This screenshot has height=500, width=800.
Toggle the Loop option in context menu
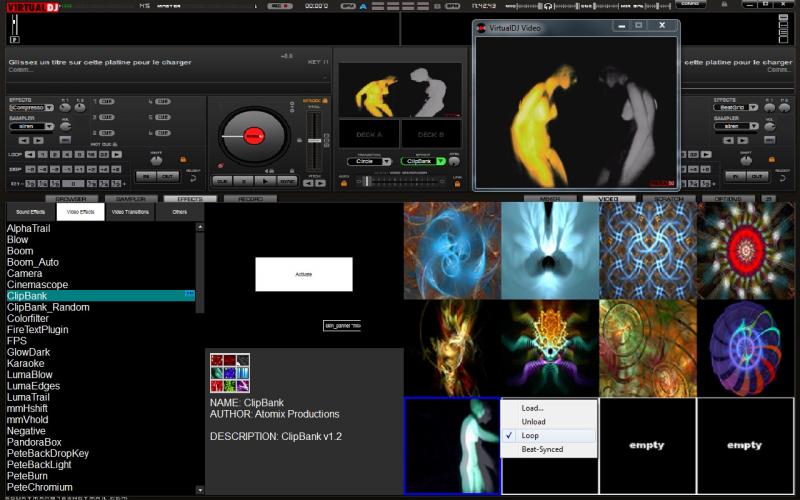pos(531,436)
